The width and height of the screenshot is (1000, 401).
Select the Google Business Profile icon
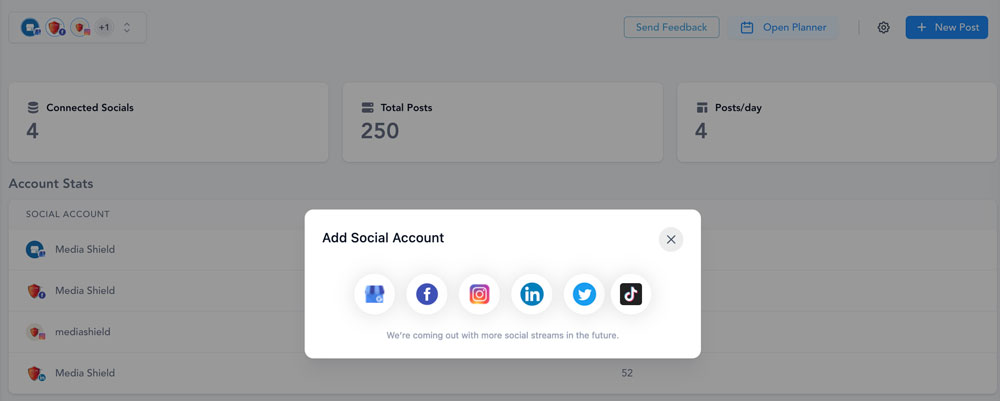[x=374, y=294]
